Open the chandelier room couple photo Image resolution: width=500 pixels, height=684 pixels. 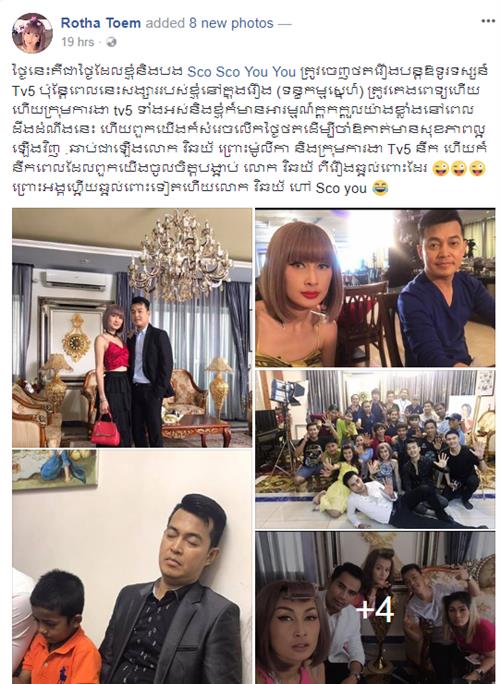pyautogui.click(x=132, y=328)
